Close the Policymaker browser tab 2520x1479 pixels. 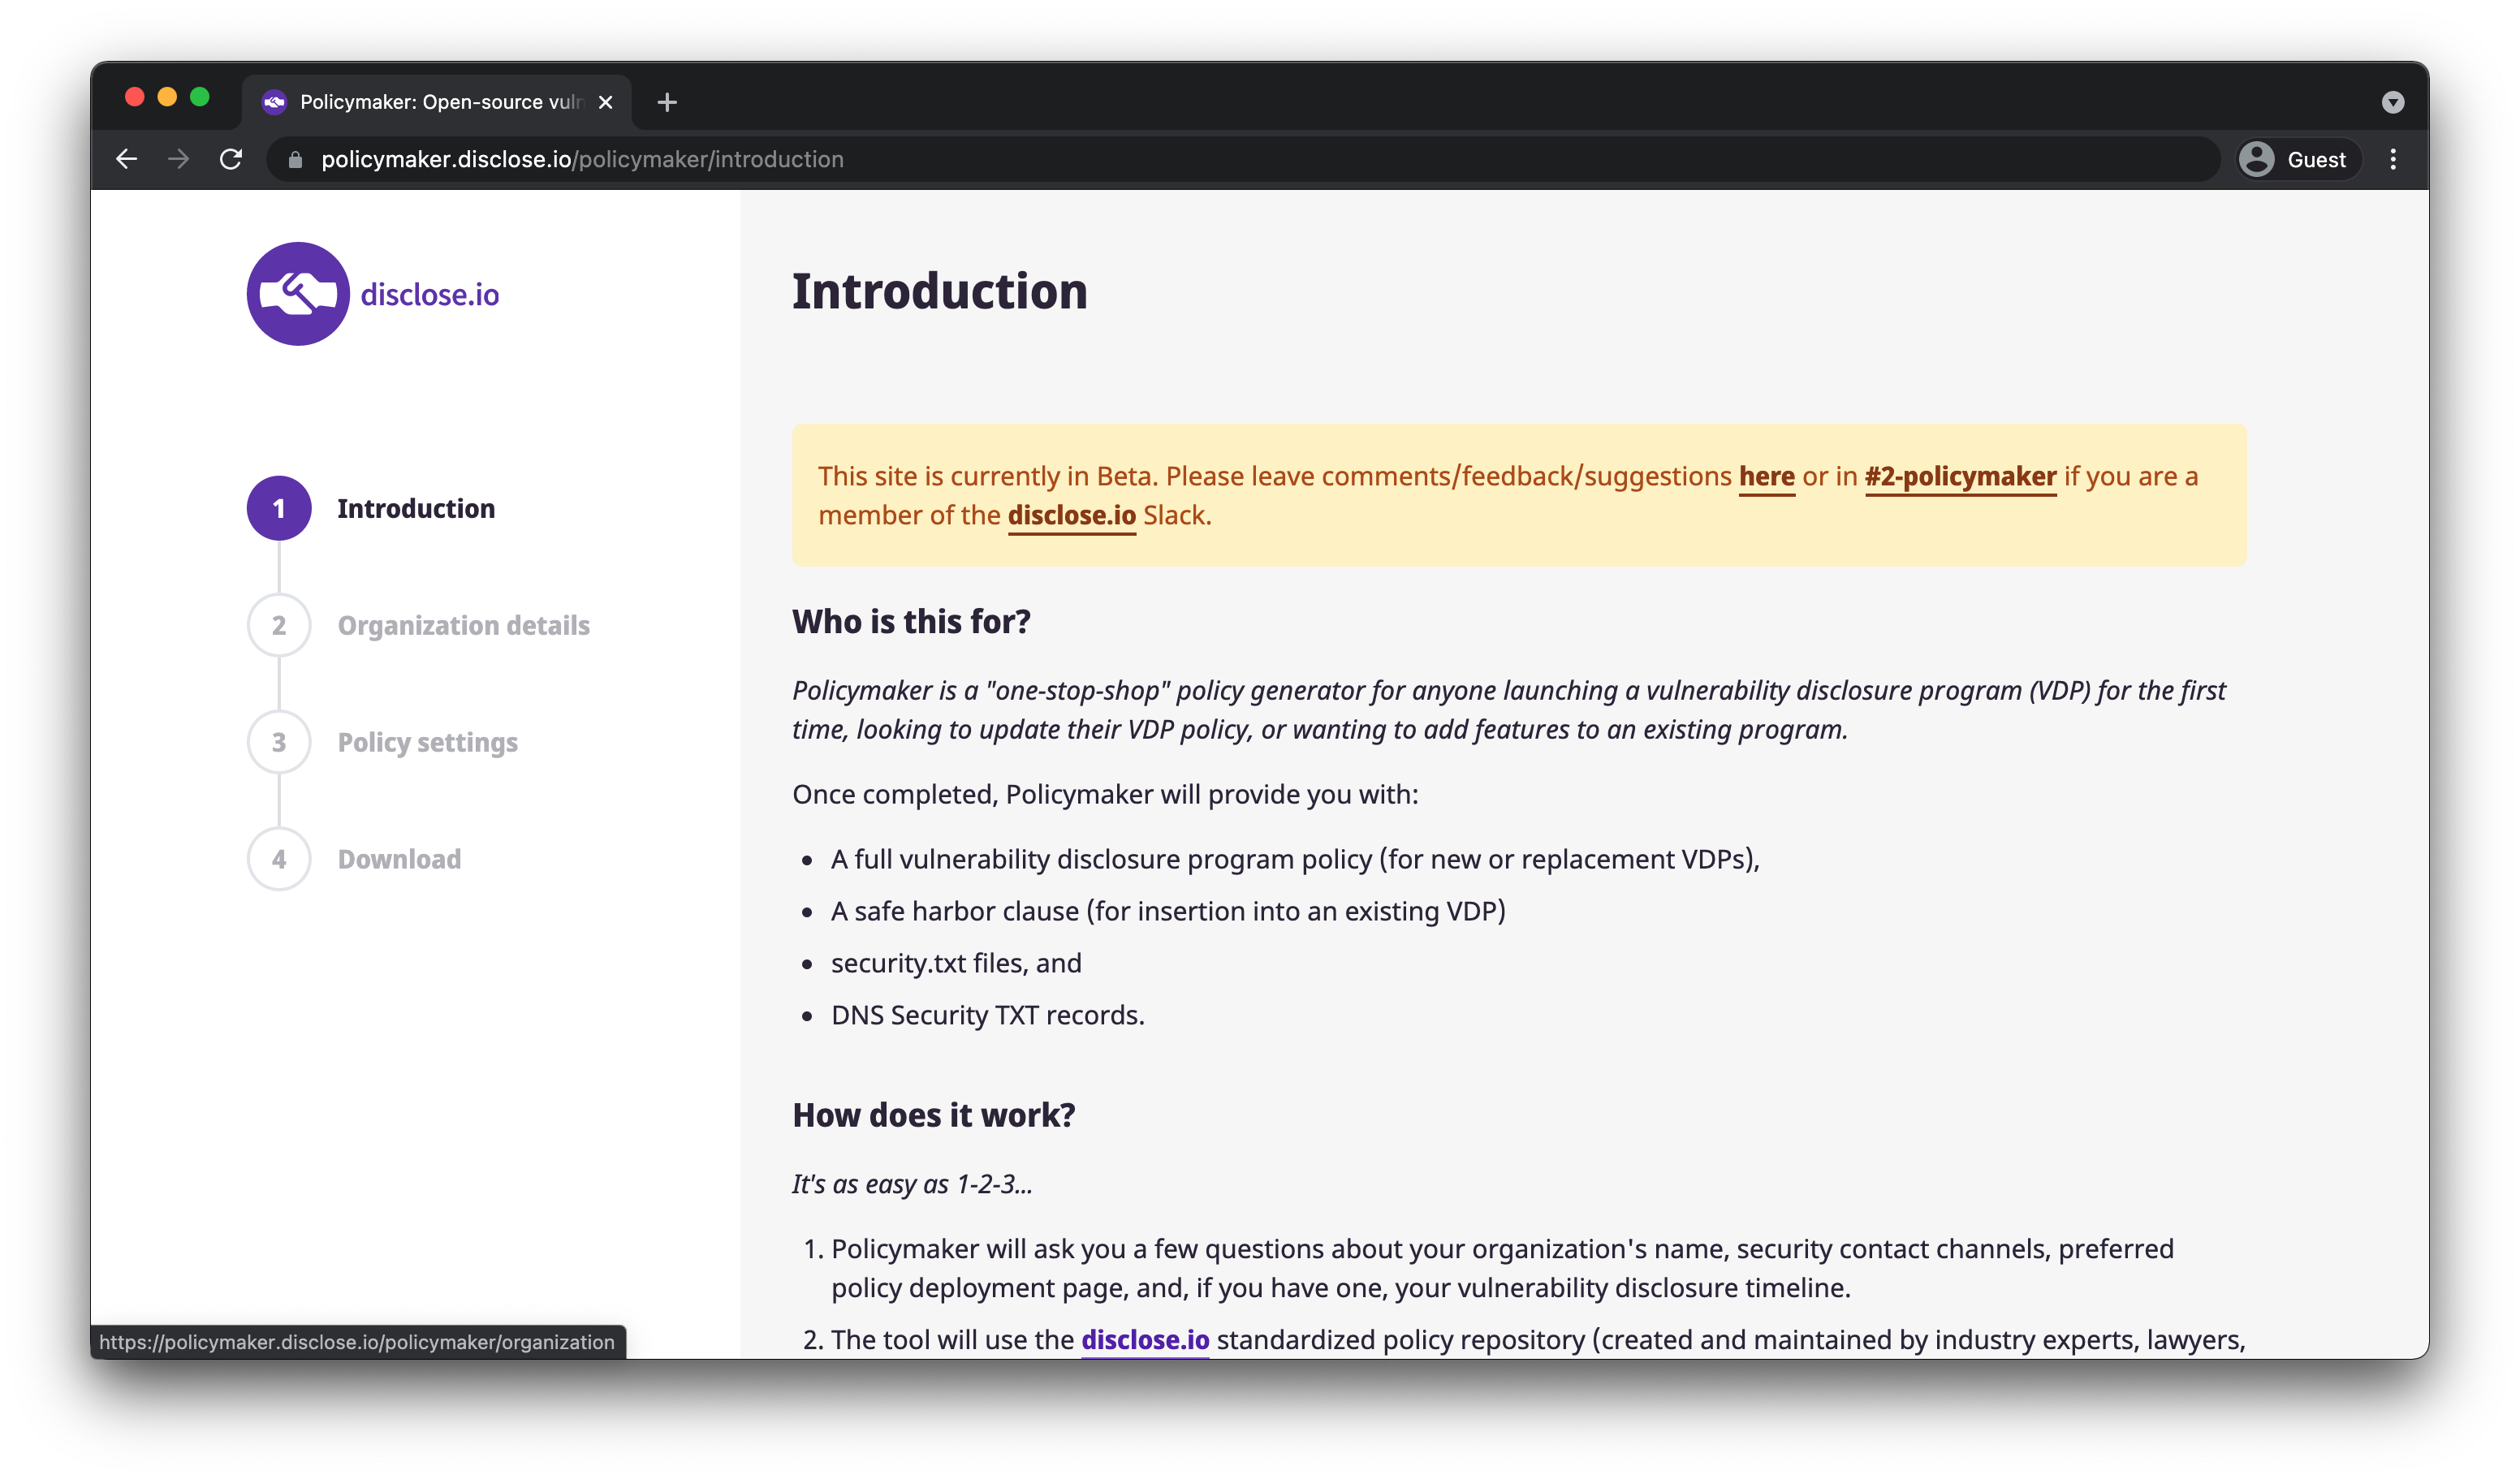[x=605, y=102]
